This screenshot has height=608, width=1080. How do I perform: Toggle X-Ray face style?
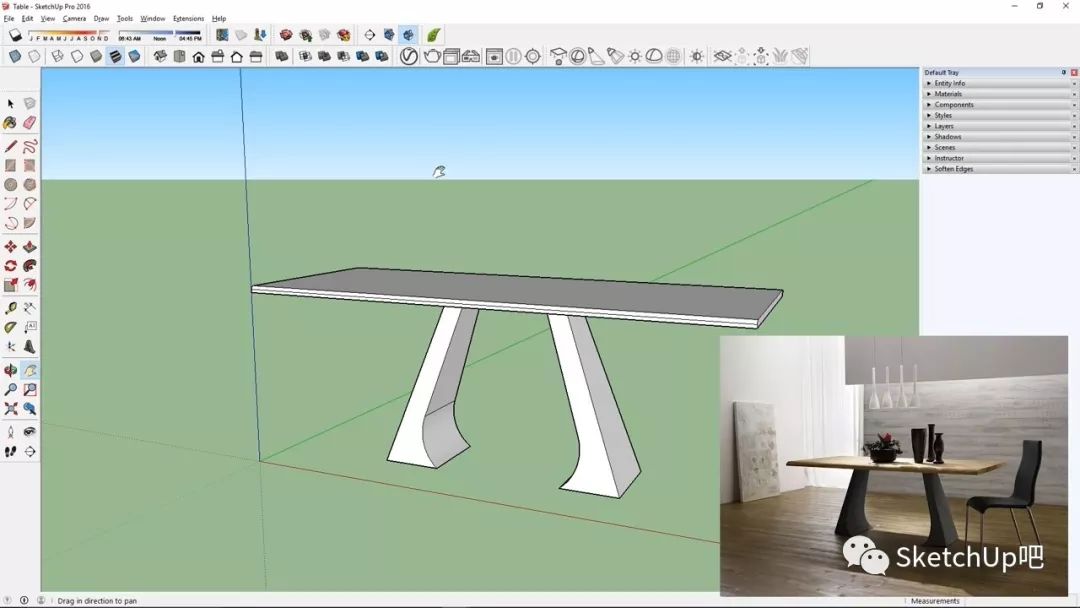point(15,57)
